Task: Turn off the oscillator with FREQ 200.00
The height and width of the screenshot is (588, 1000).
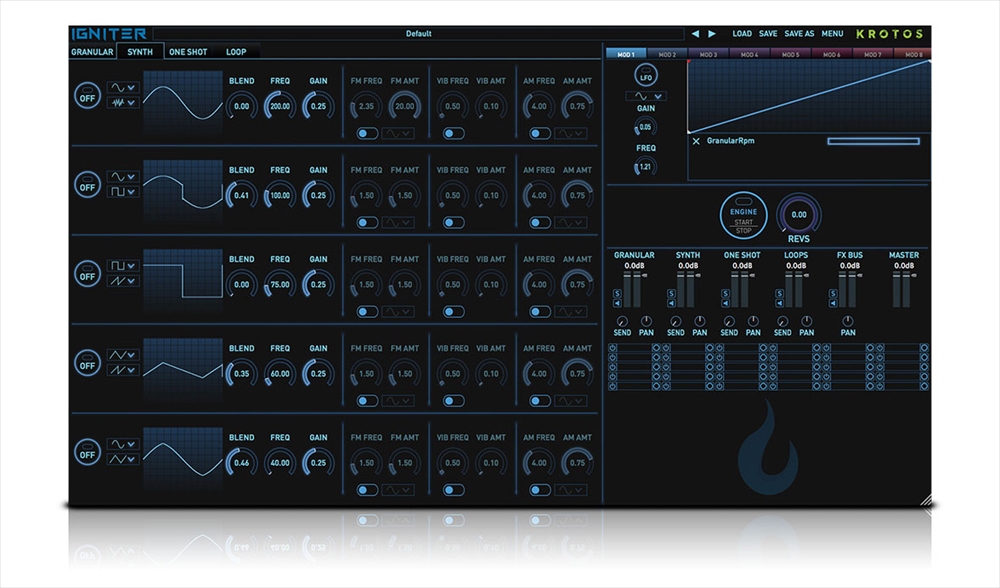Action: click(x=87, y=96)
